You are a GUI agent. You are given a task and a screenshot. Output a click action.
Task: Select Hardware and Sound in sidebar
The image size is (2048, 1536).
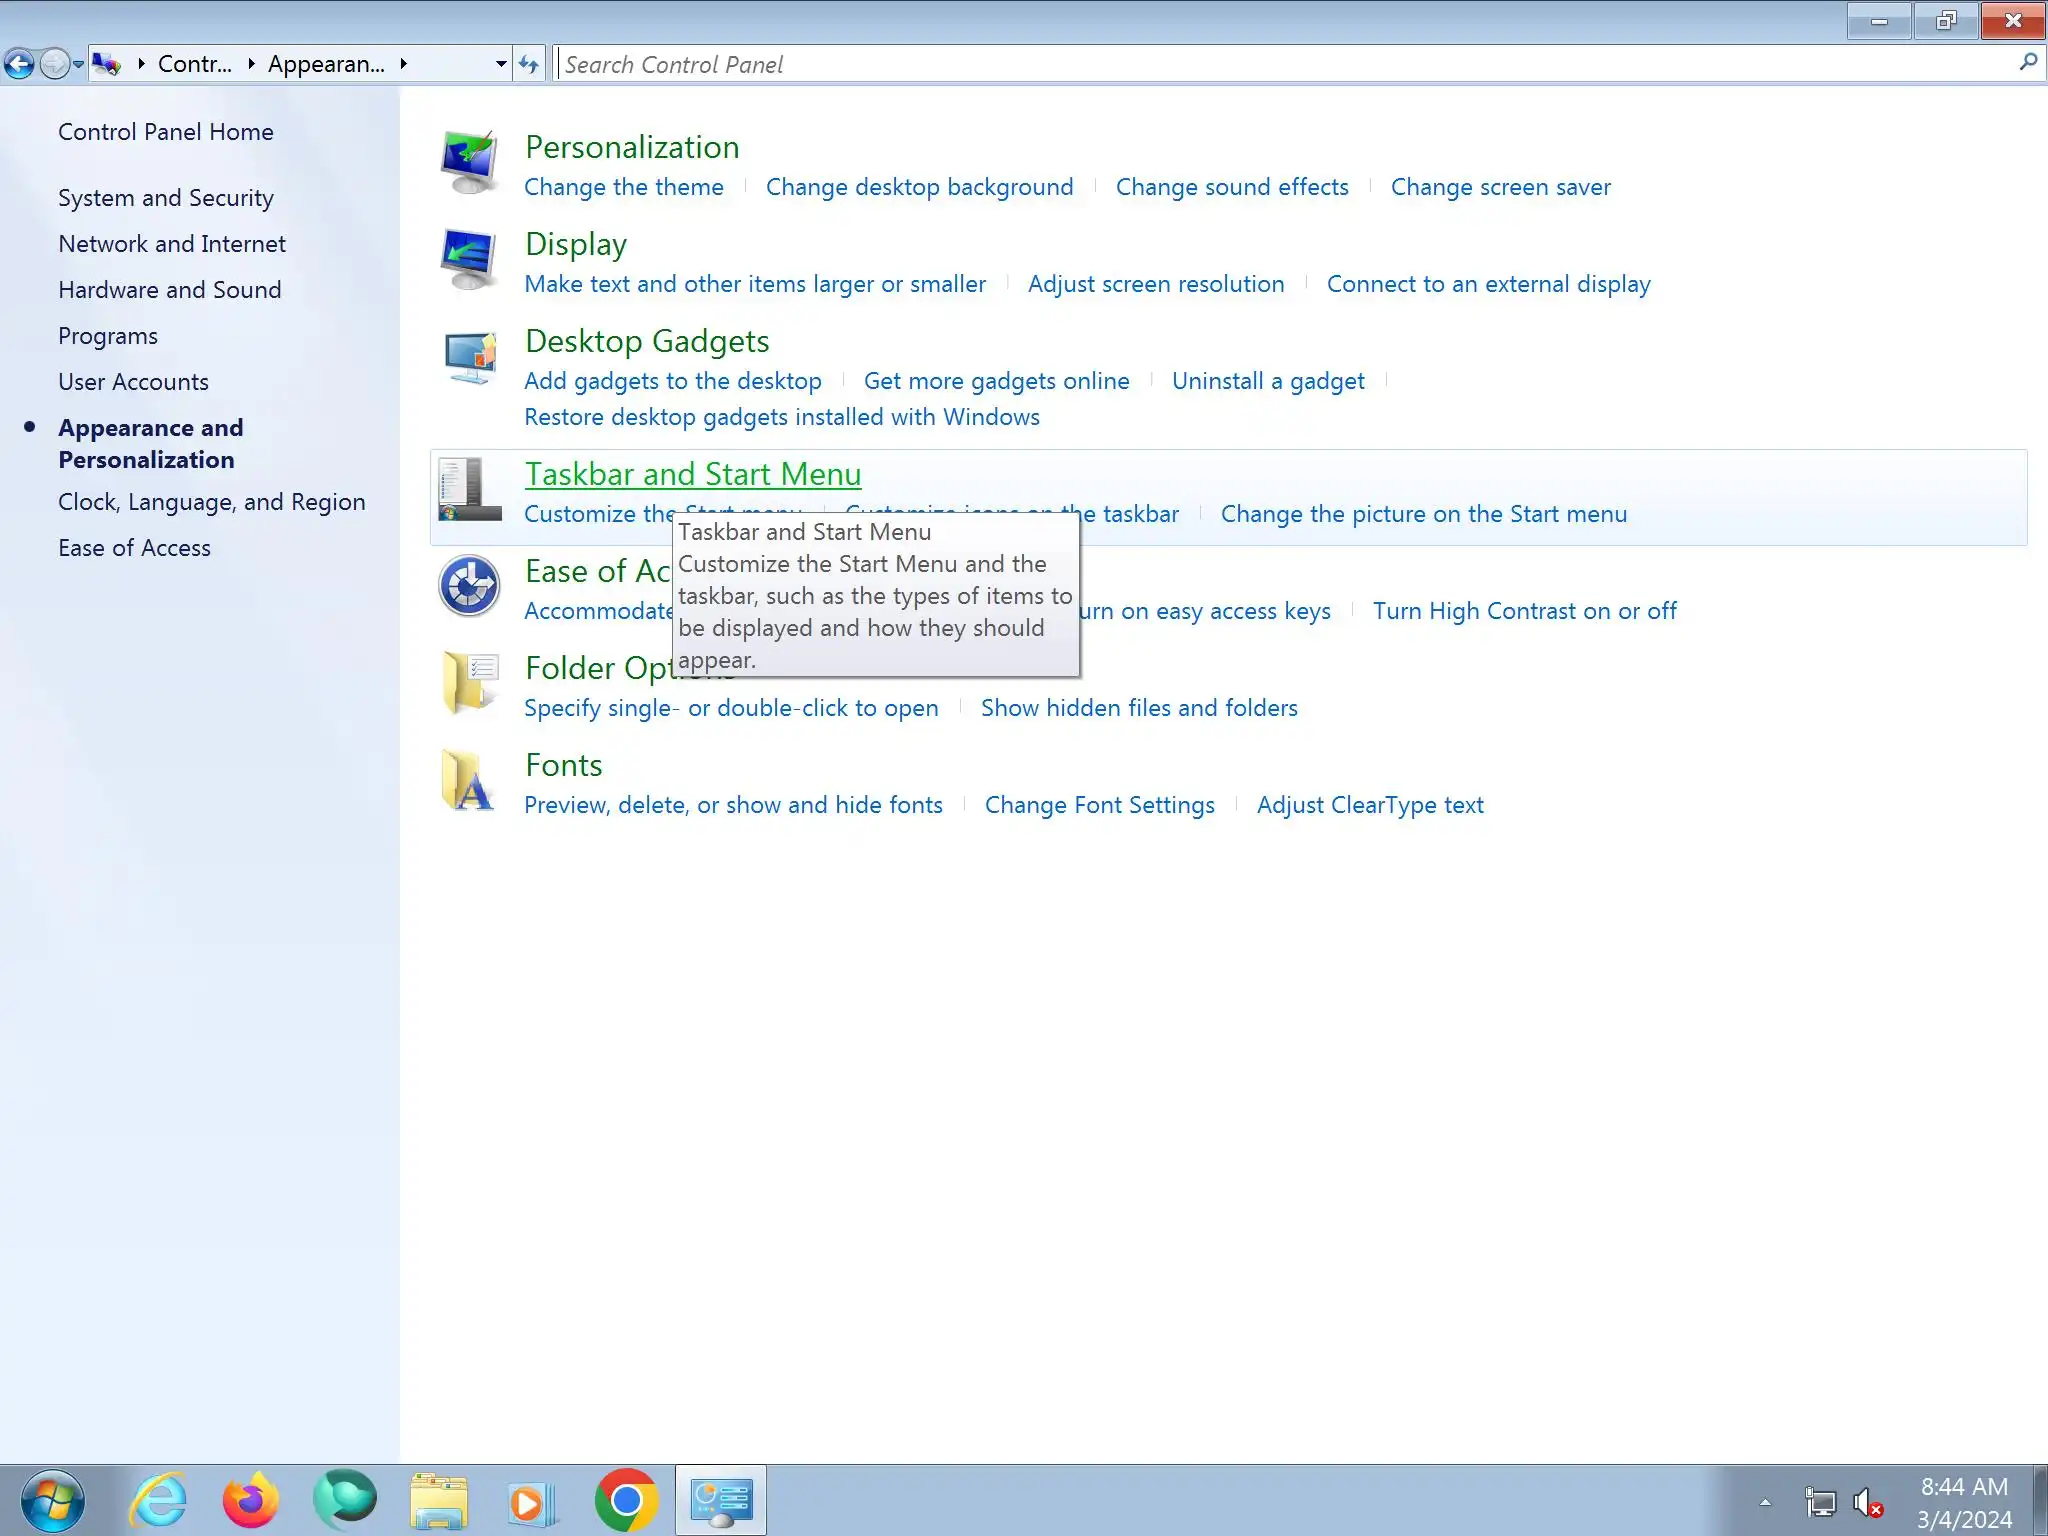169,290
